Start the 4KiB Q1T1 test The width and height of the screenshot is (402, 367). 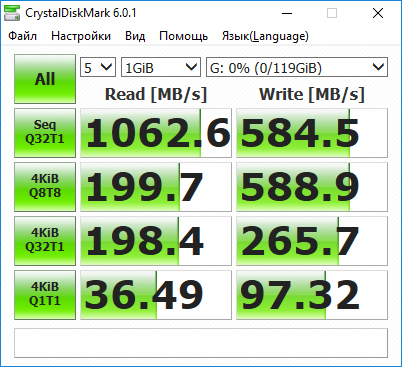[x=45, y=295]
